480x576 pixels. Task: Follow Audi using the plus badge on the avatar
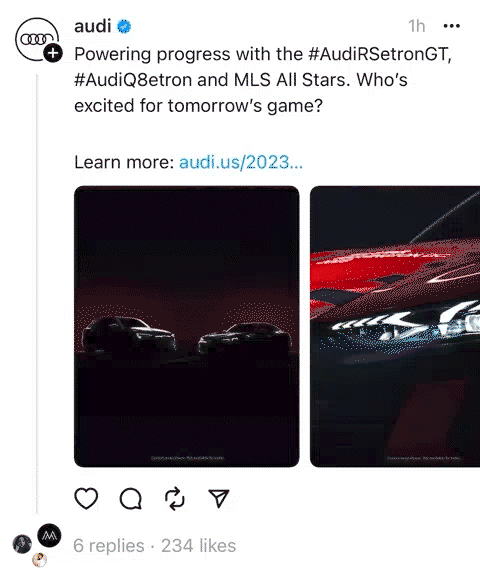(53, 53)
